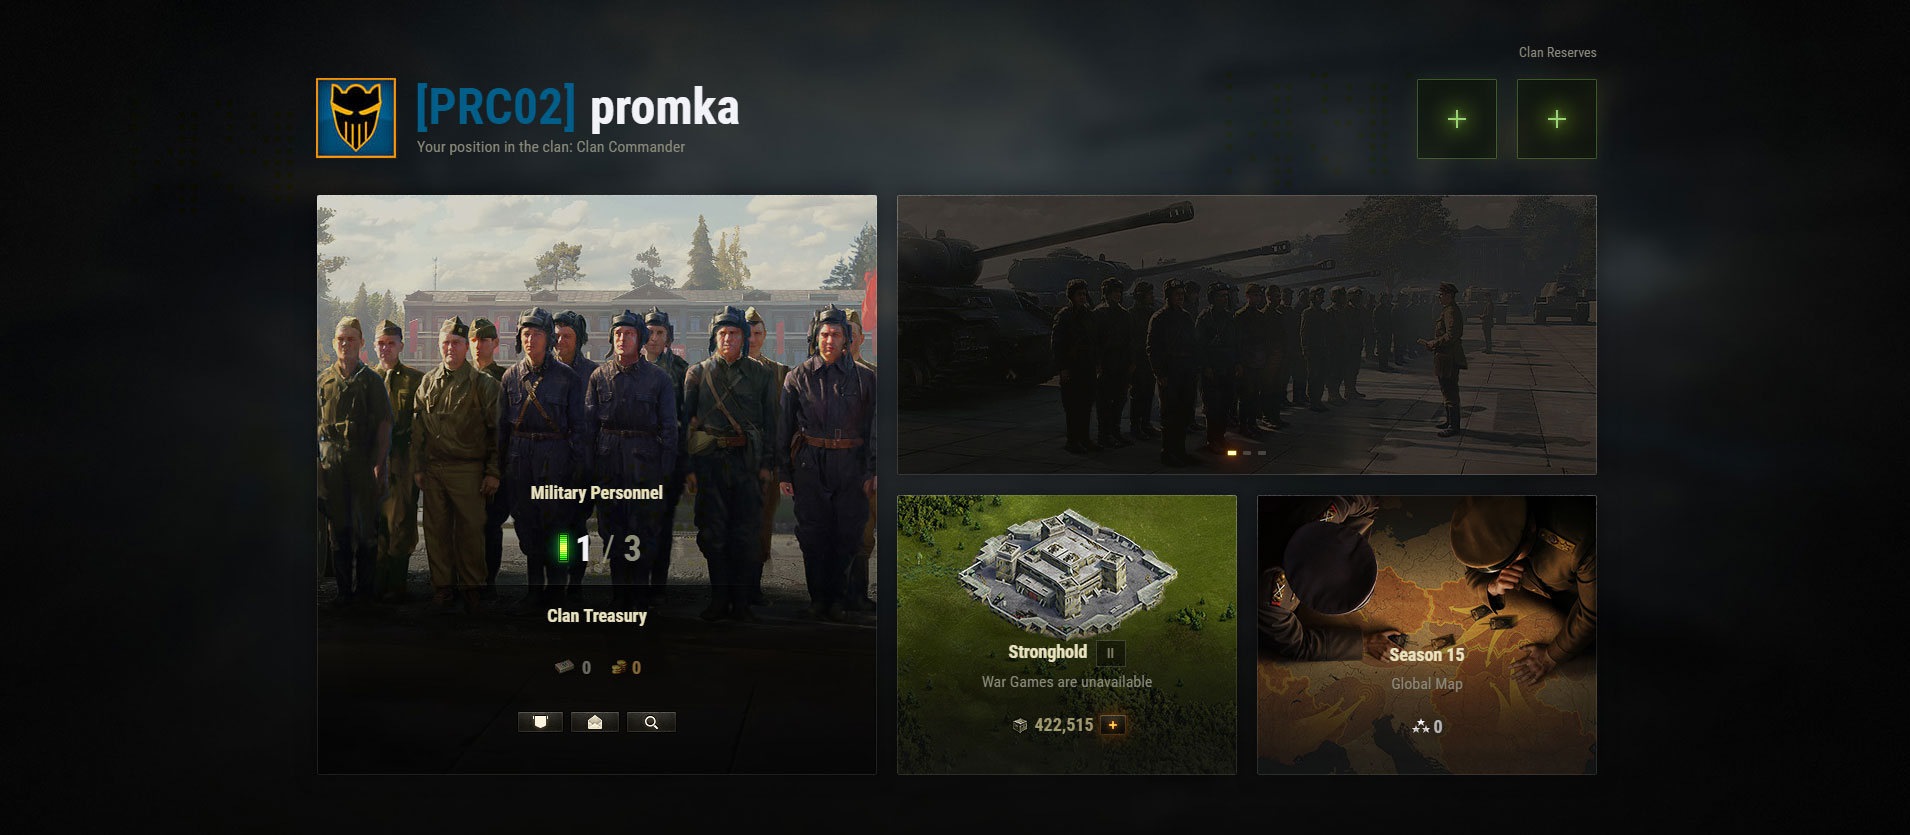The width and height of the screenshot is (1910, 835).
Task: Click the PRC02 clan logo emblem
Action: pos(356,118)
